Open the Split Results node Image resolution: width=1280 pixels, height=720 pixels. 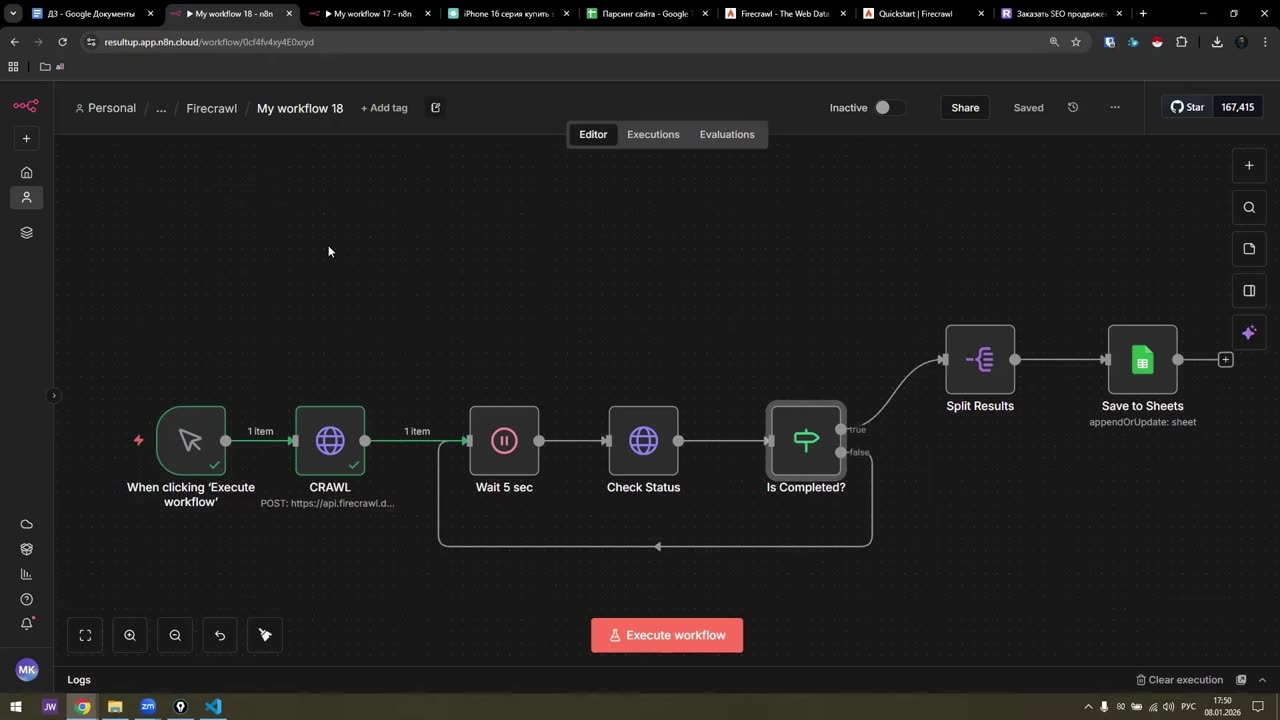(x=980, y=359)
